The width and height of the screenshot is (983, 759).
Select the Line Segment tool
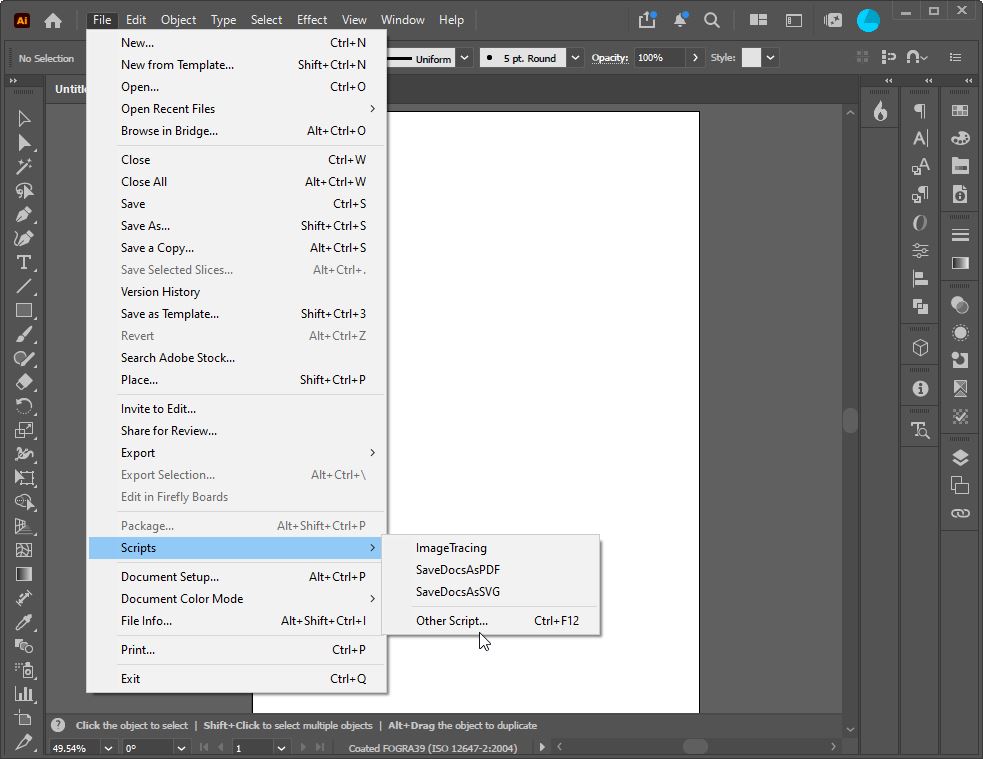24,286
